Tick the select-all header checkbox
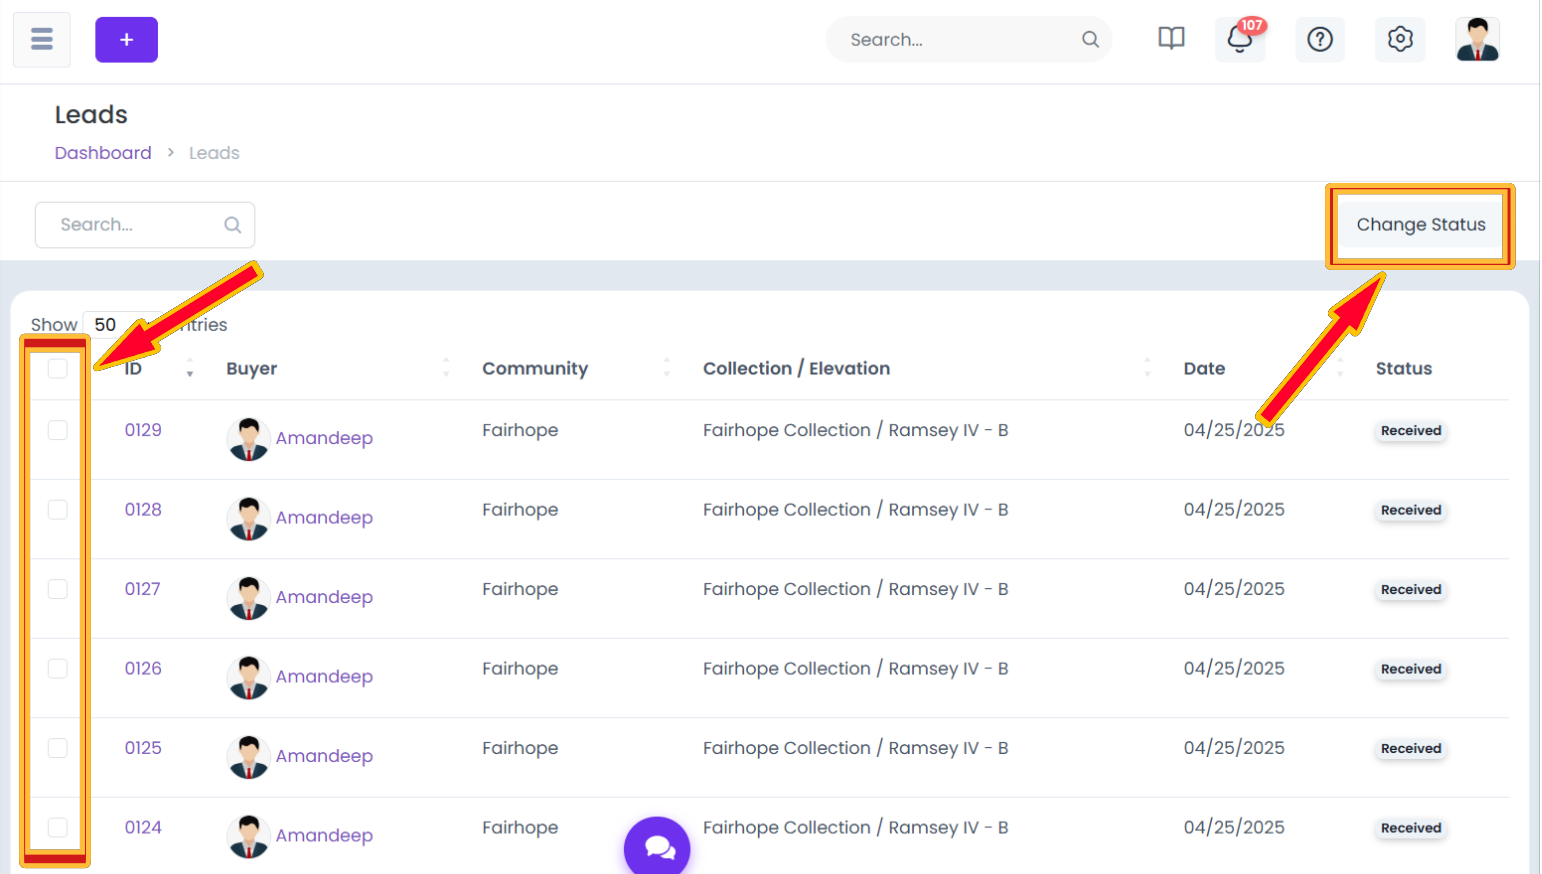Screen dimensions: 1542x874 [x=58, y=368]
